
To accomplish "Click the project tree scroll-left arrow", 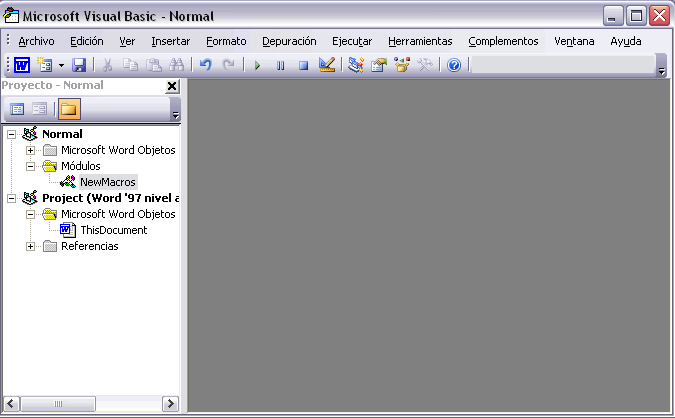I will click(x=11, y=404).
